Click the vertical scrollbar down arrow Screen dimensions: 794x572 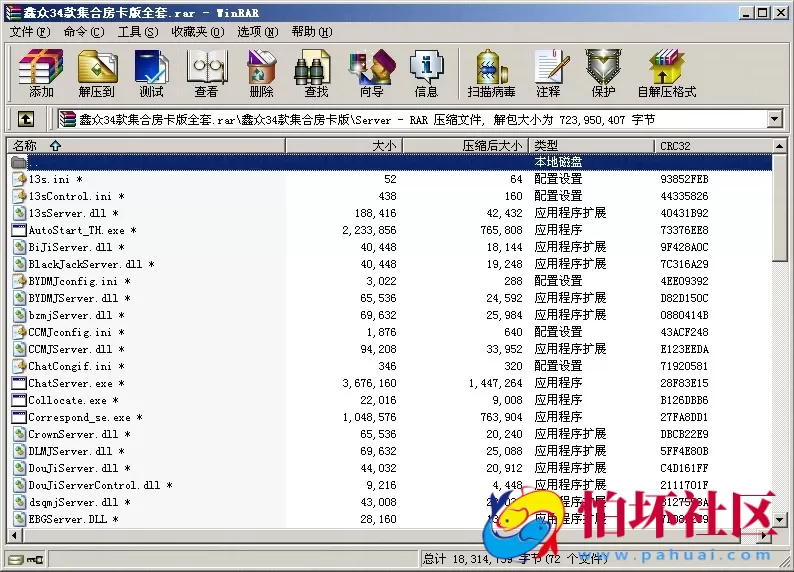(x=780, y=519)
